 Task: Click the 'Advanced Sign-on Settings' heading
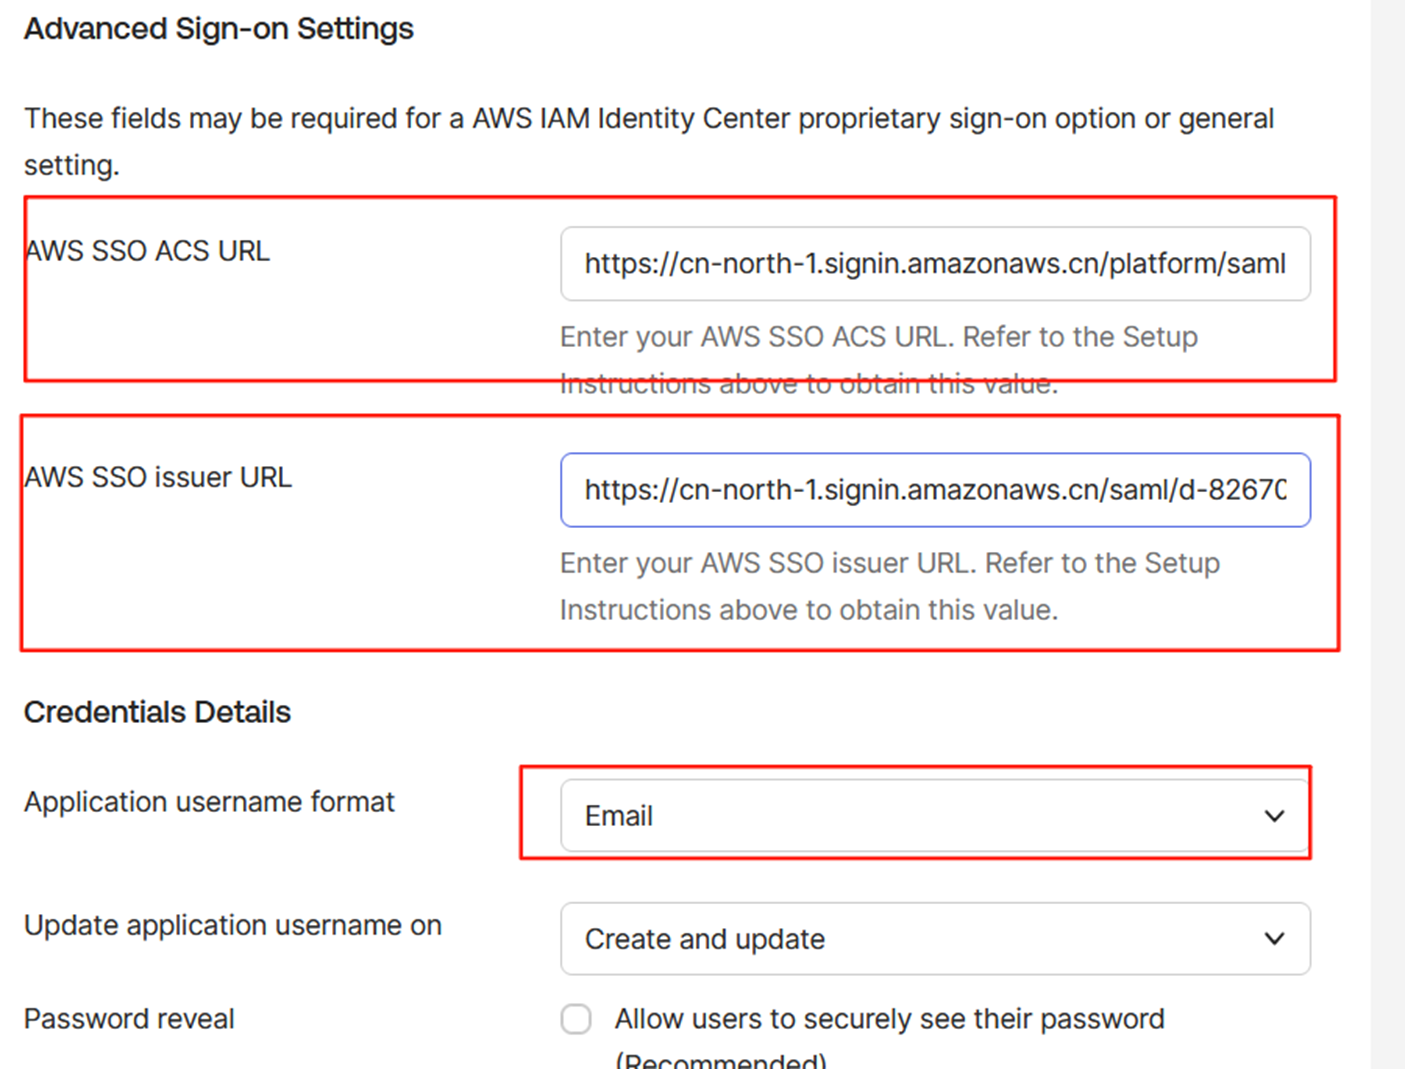[x=218, y=29]
